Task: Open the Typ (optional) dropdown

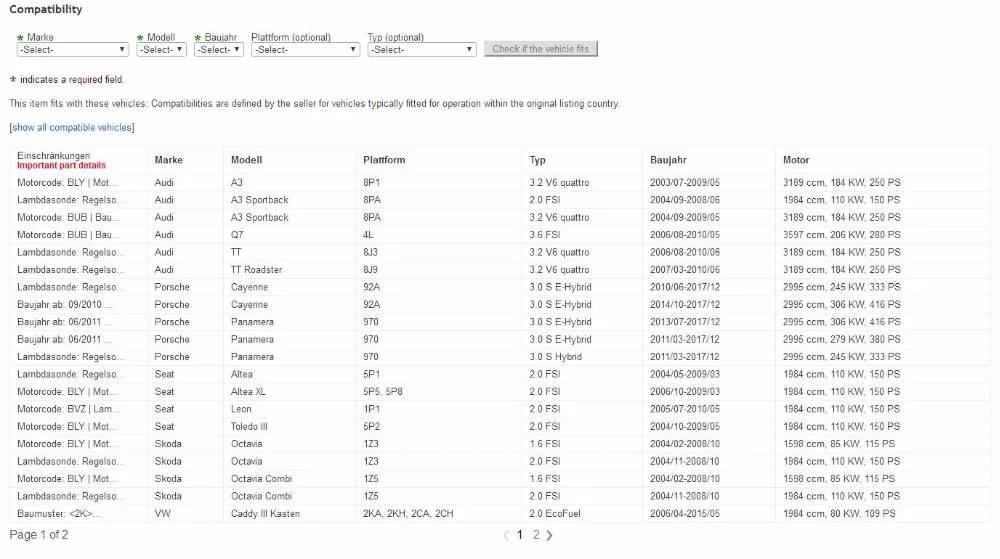Action: click(x=422, y=50)
